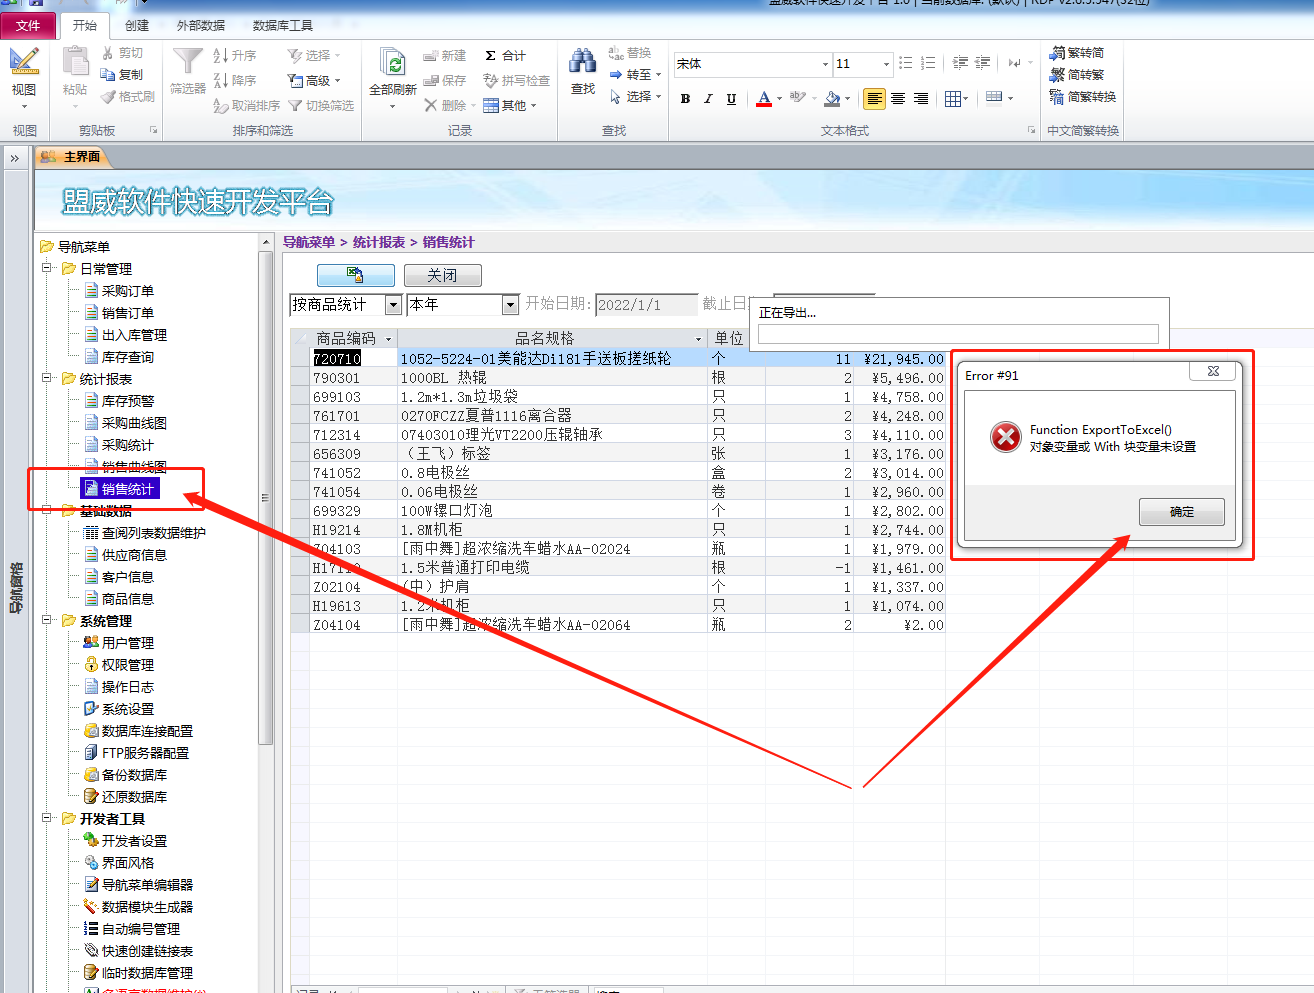Screen dimensions: 1314x993
Task: Apply underline text formatting
Action: [x=731, y=98]
